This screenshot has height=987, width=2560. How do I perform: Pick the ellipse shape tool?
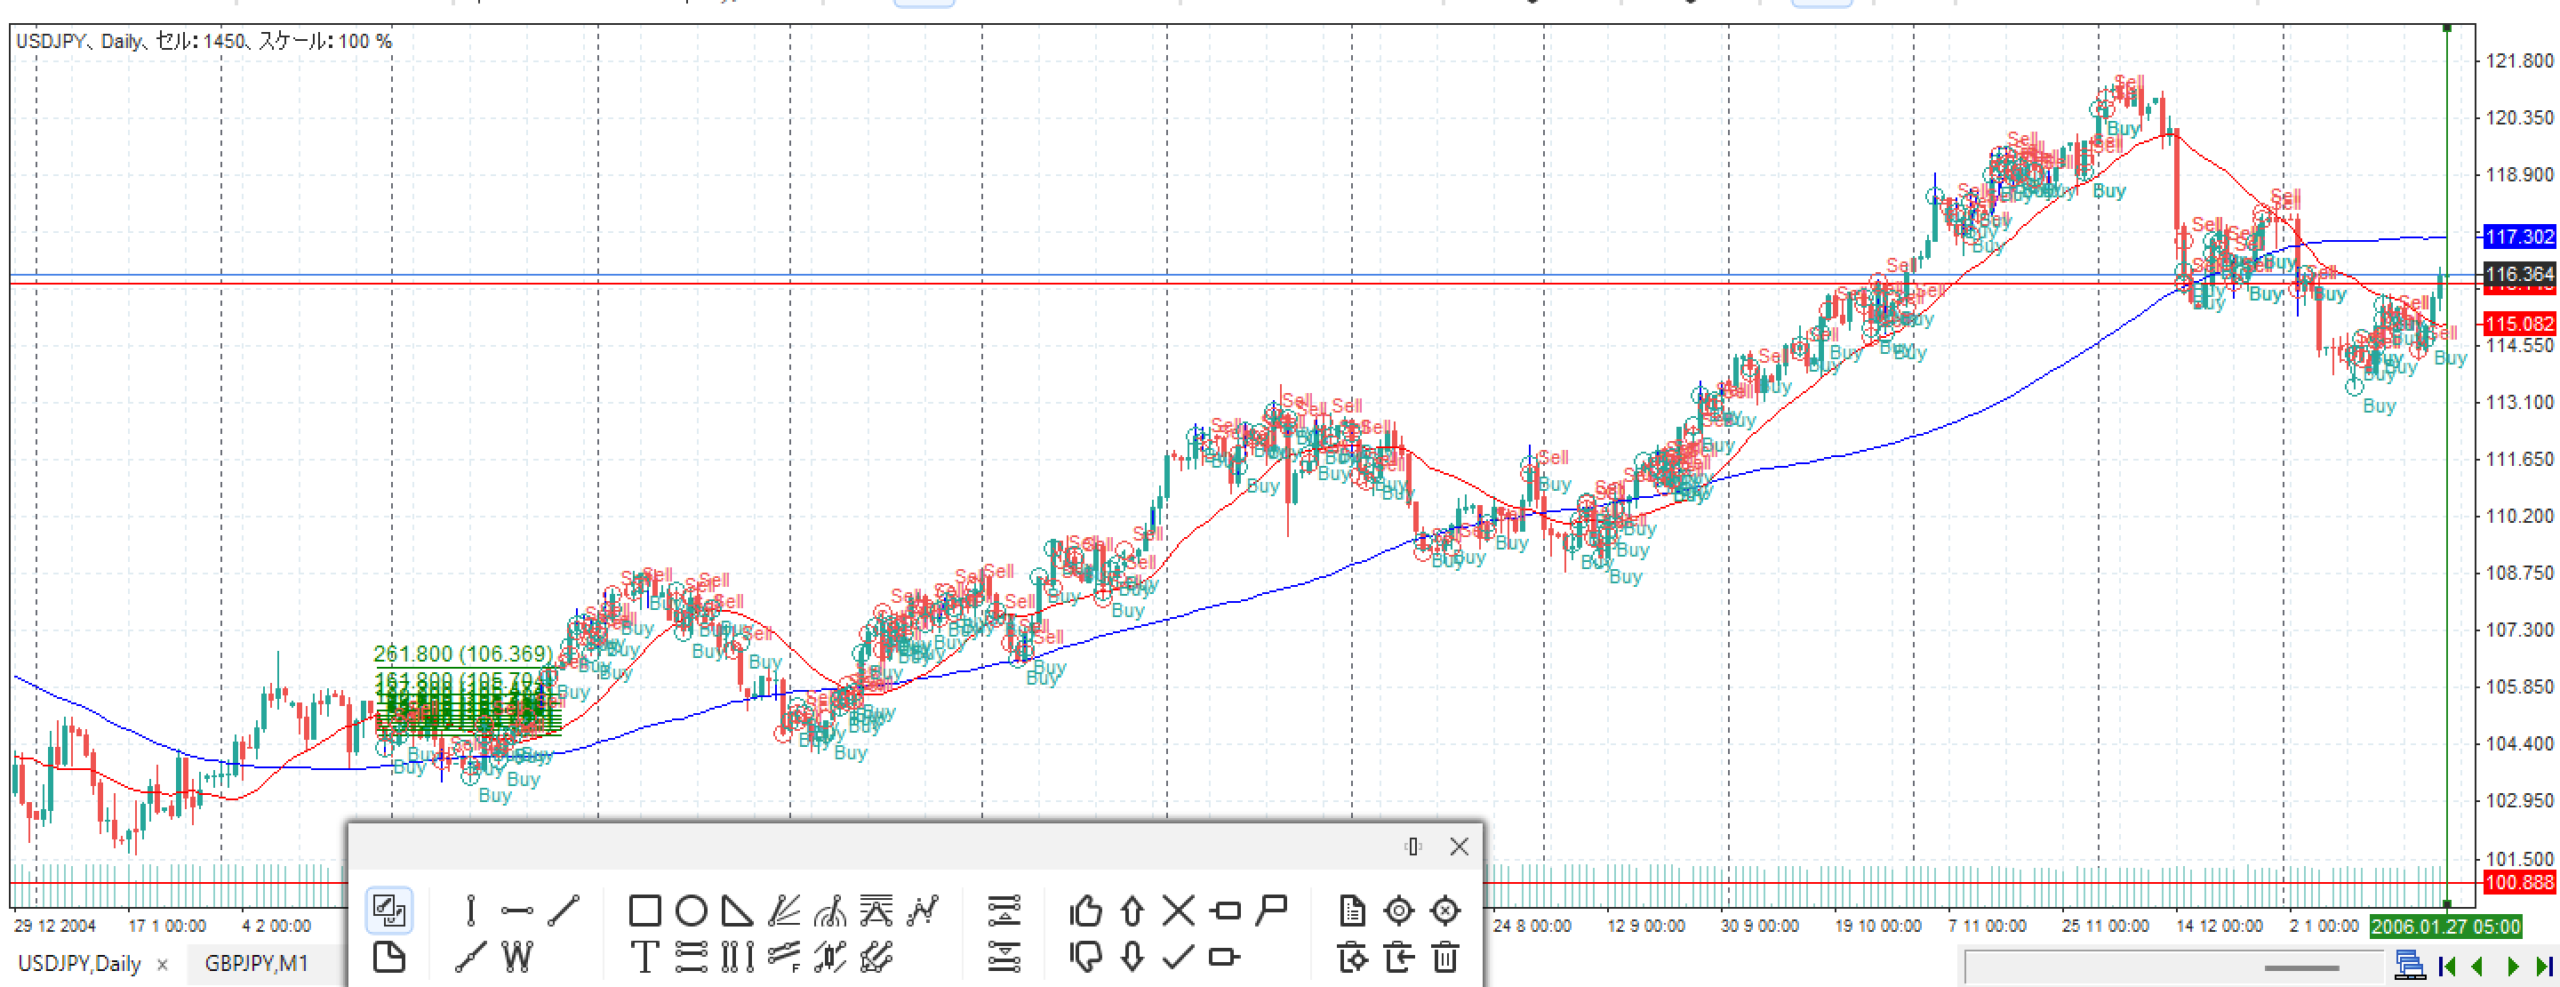691,910
